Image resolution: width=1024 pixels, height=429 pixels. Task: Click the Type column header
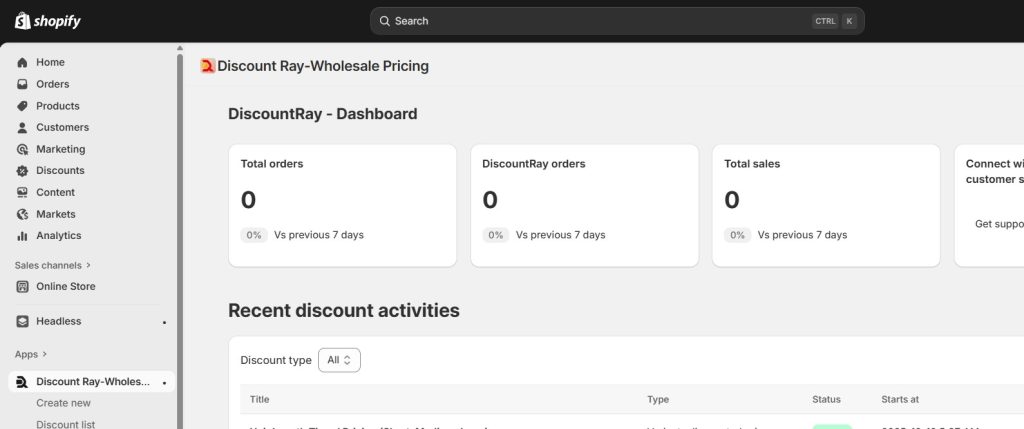(658, 399)
